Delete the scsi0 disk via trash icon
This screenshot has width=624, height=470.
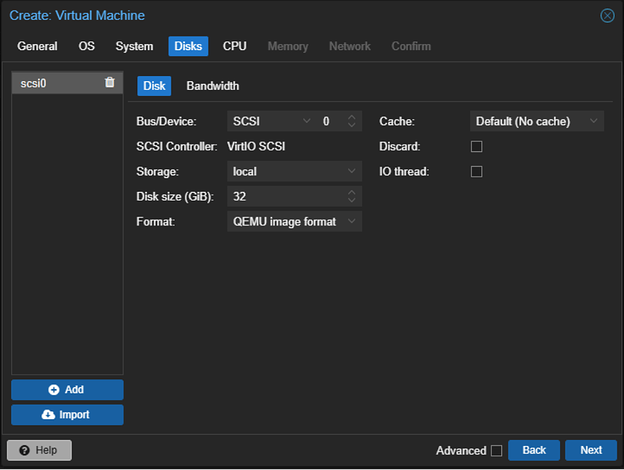coord(109,82)
